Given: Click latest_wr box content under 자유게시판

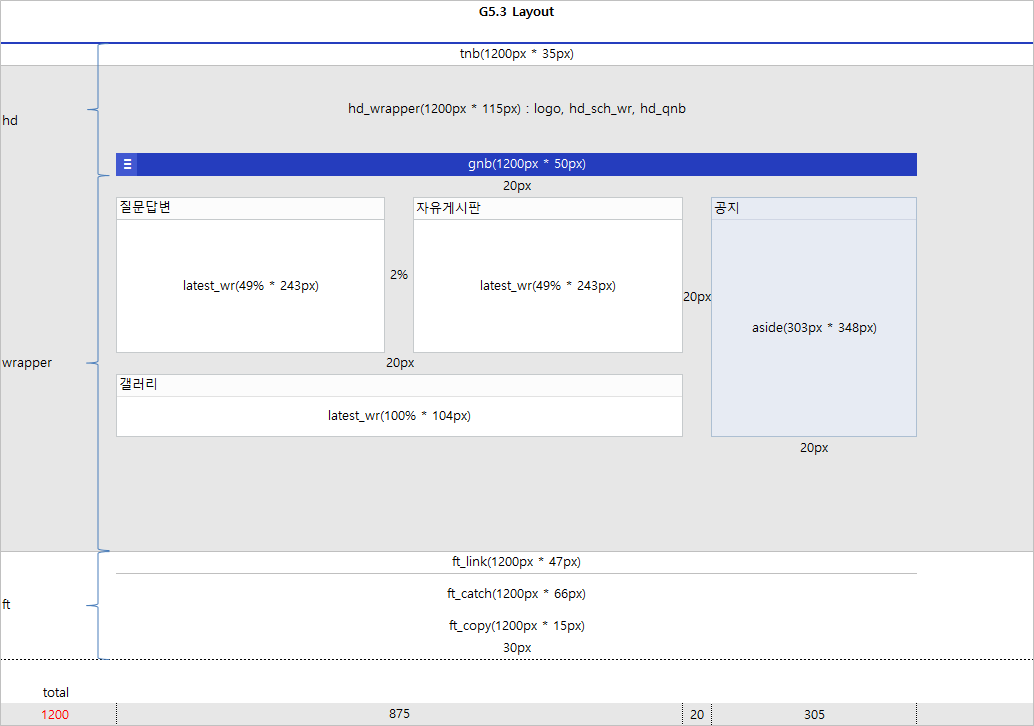Looking at the screenshot, I should (x=547, y=286).
